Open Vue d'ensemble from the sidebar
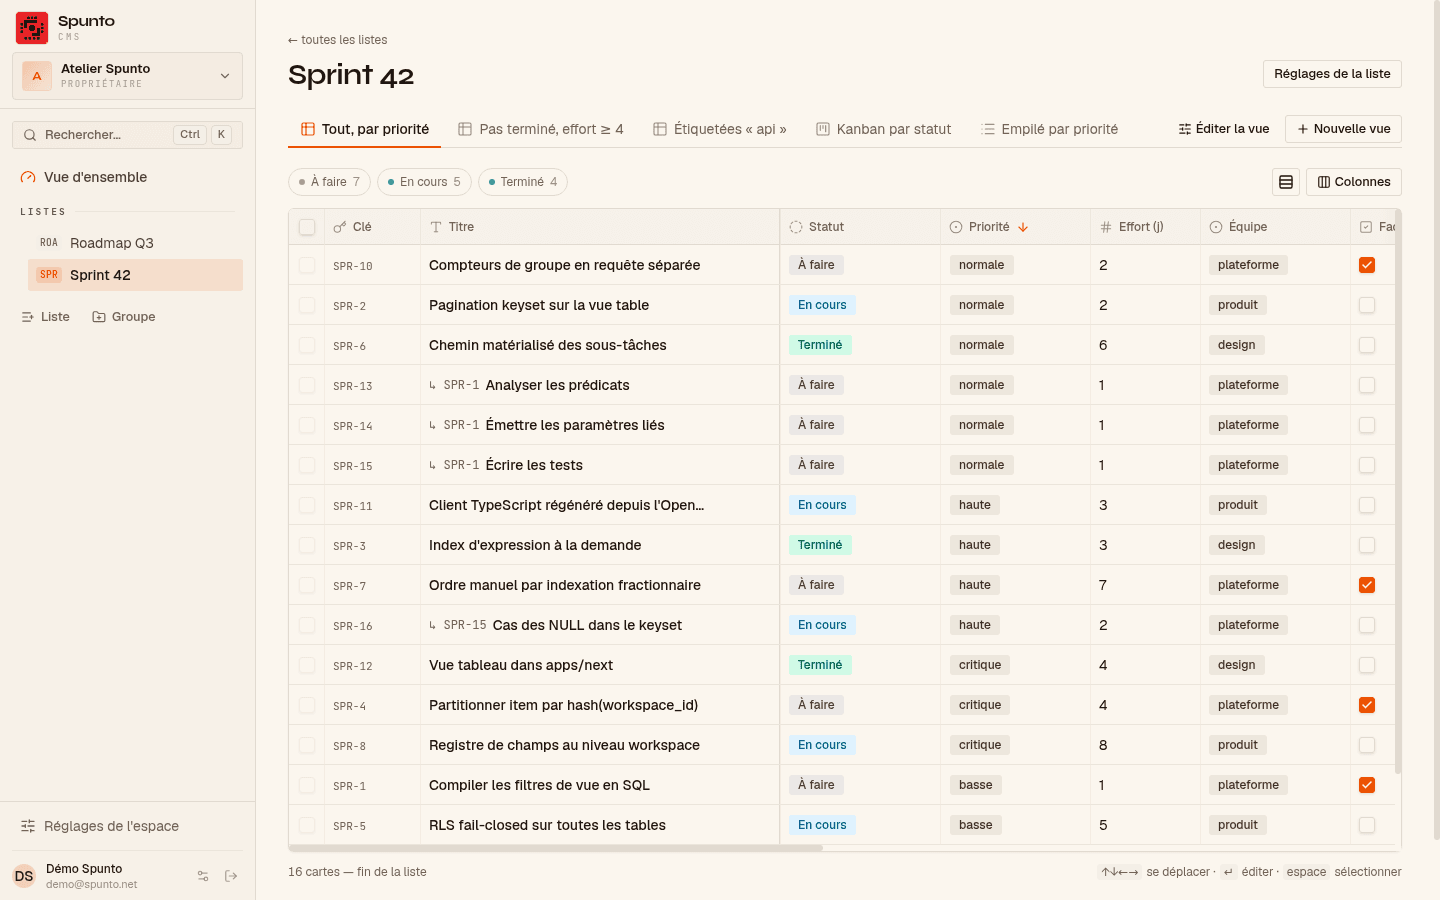This screenshot has width=1440, height=900. (x=127, y=177)
